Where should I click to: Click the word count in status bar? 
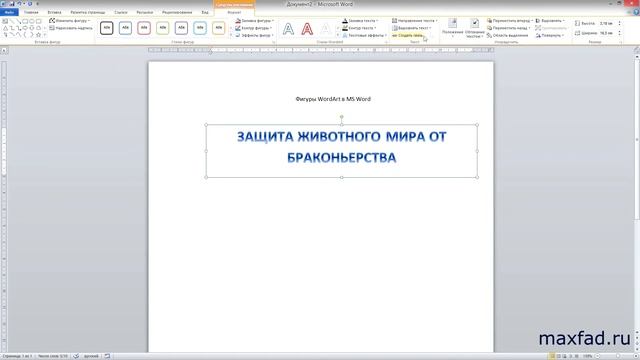[53, 356]
